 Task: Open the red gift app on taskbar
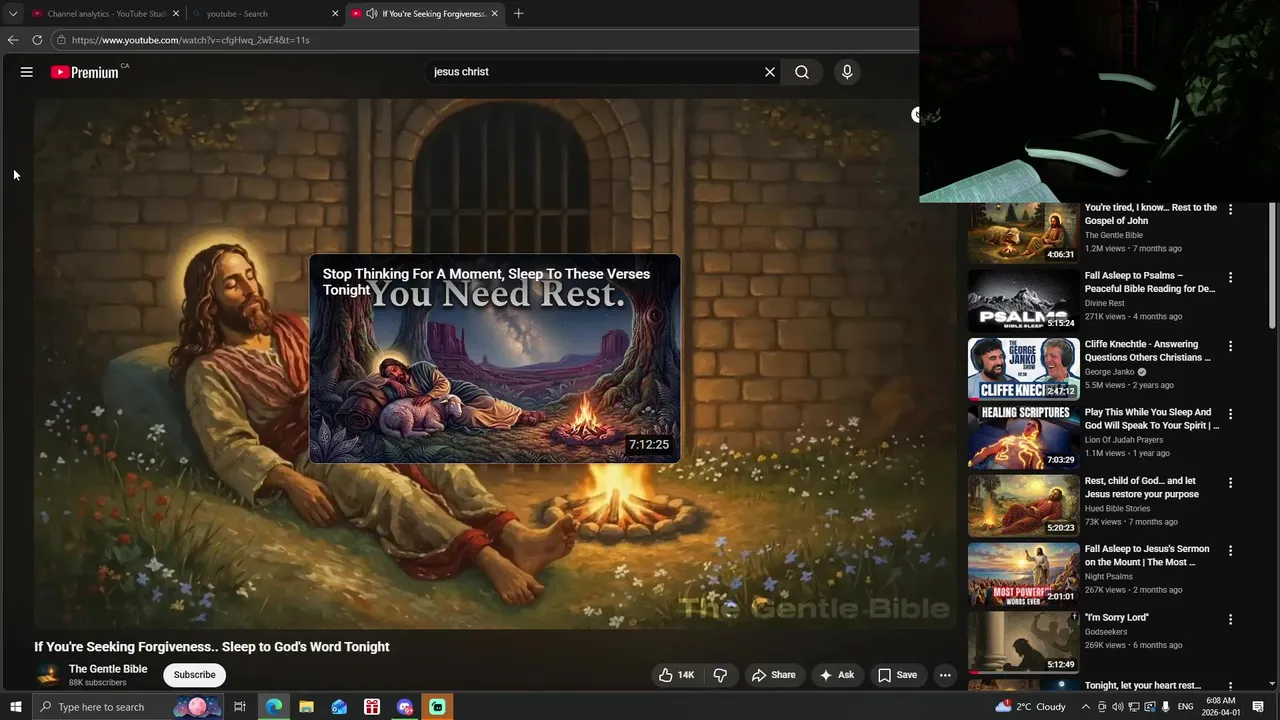pyautogui.click(x=372, y=707)
